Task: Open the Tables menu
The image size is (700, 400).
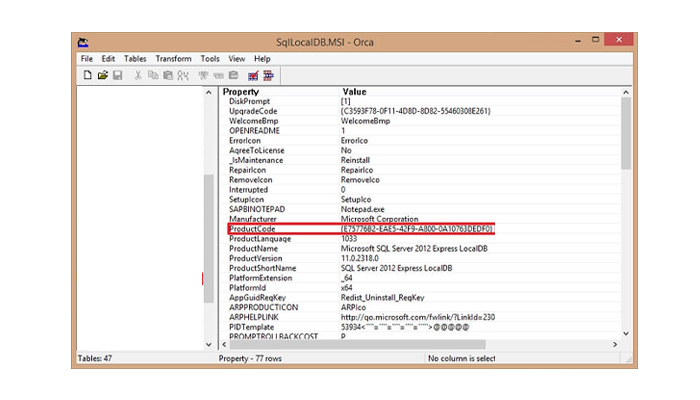Action: click(135, 58)
